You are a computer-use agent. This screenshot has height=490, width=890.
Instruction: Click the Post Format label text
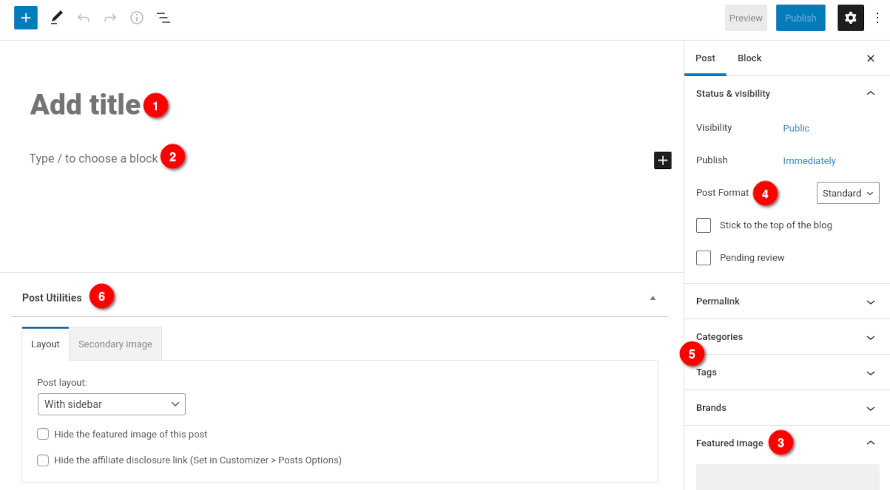point(722,192)
